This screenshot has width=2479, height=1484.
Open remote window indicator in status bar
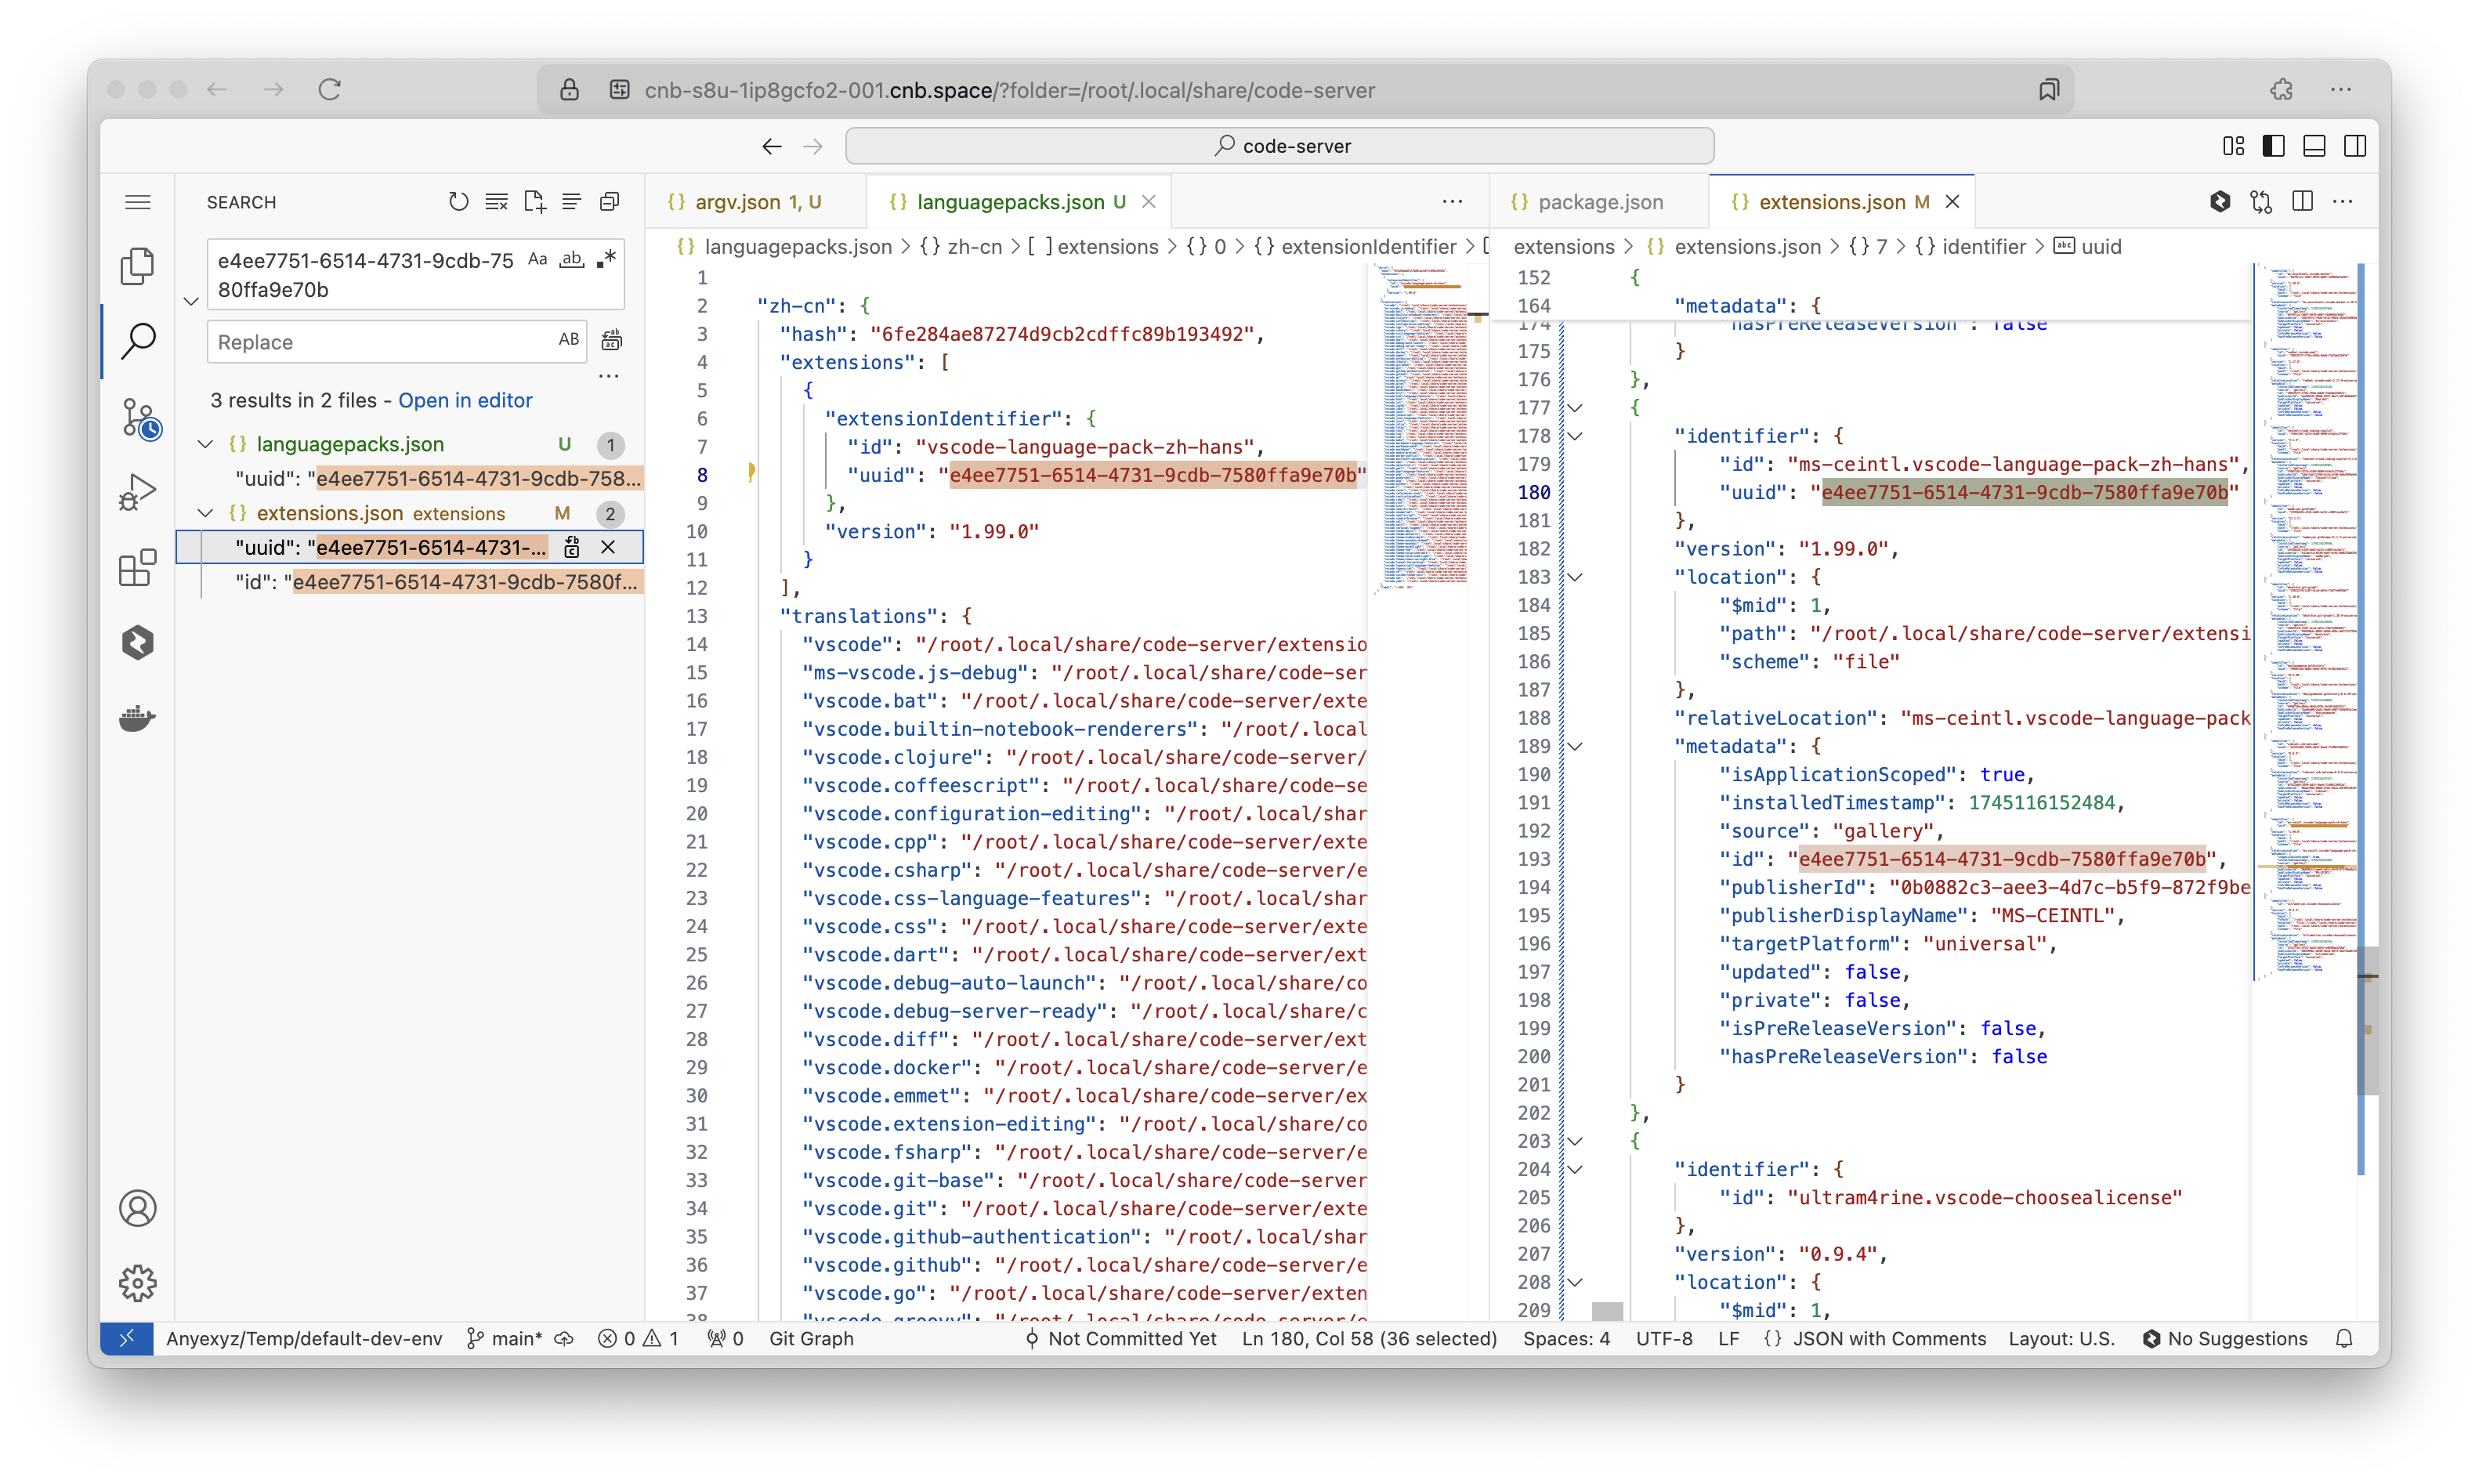(x=127, y=1338)
